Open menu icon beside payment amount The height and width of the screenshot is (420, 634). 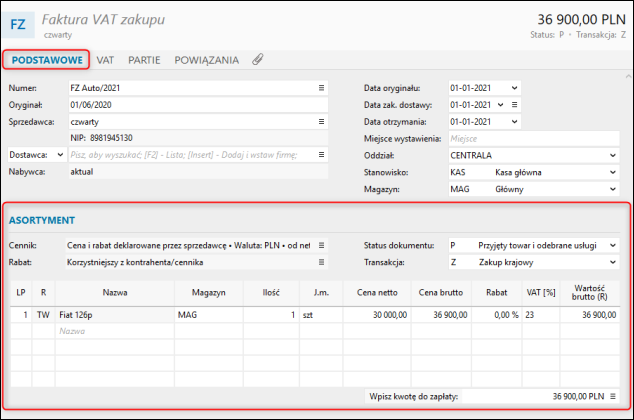pos(613,396)
